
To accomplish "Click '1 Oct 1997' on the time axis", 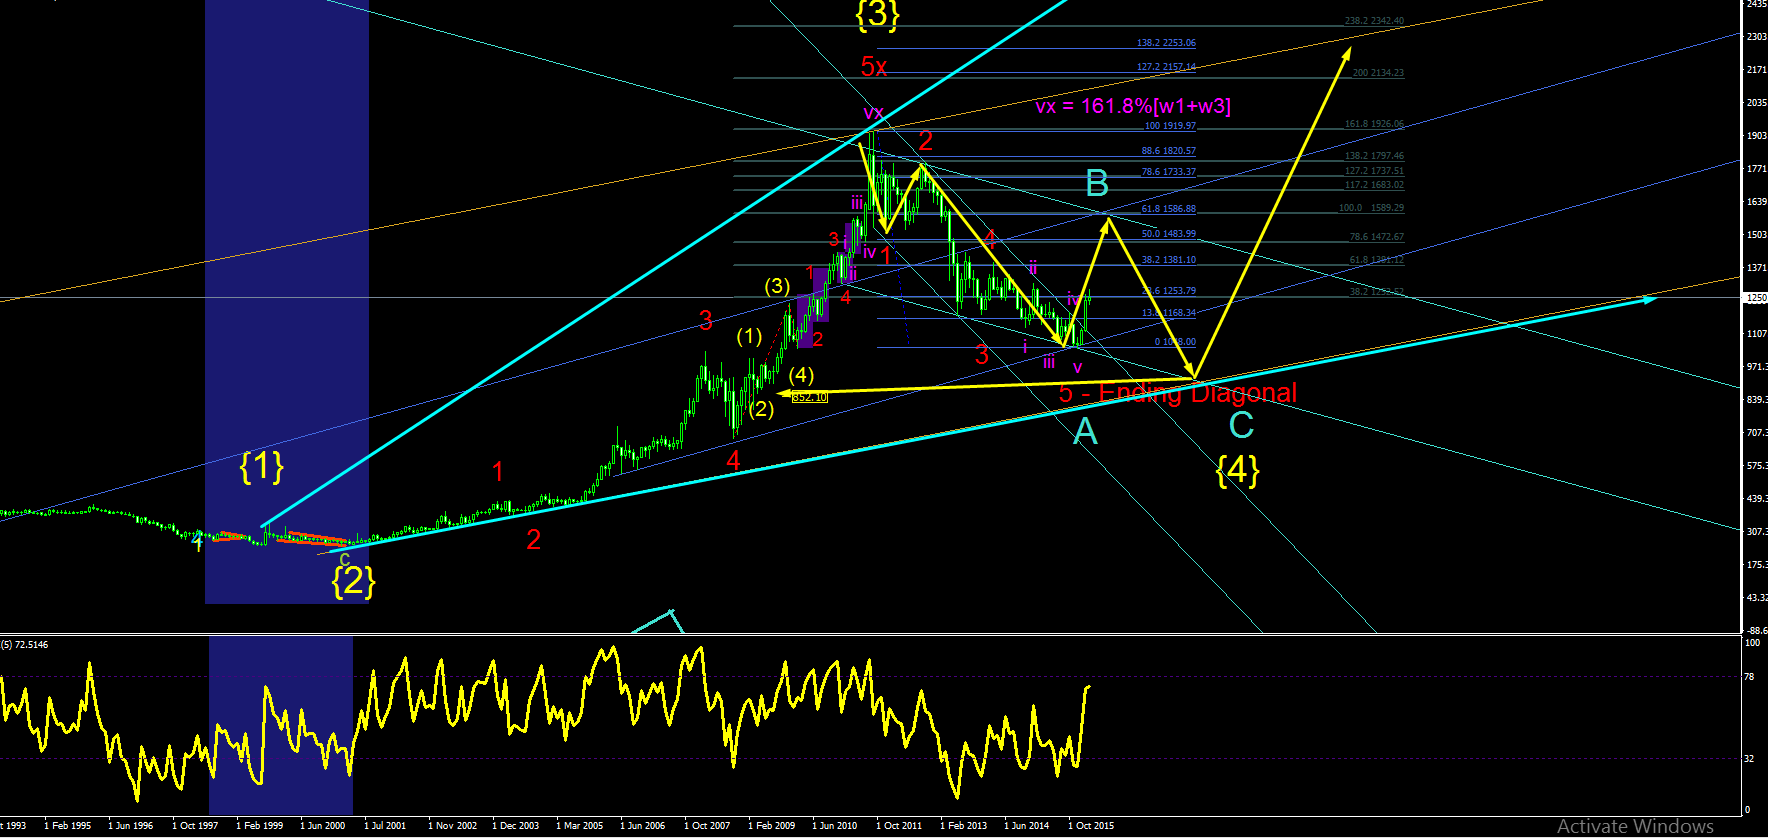I will point(195,826).
